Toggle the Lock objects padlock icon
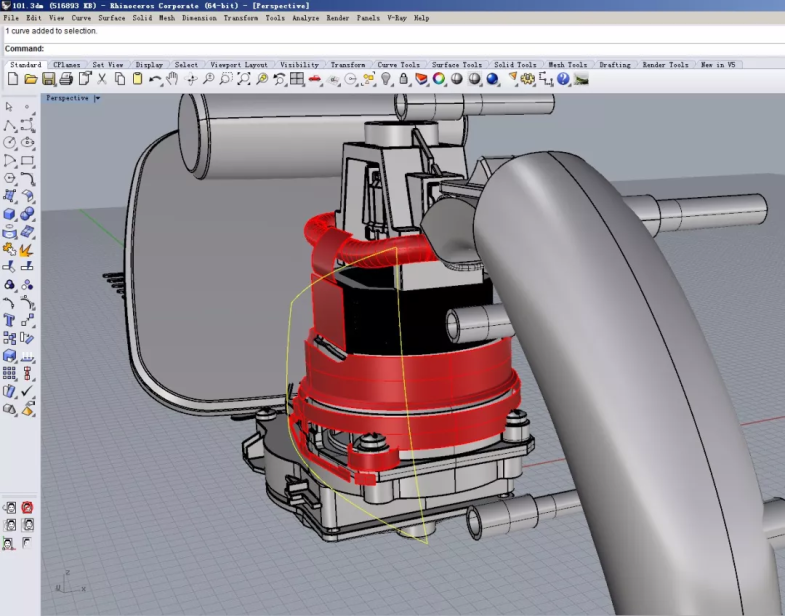 (x=404, y=79)
